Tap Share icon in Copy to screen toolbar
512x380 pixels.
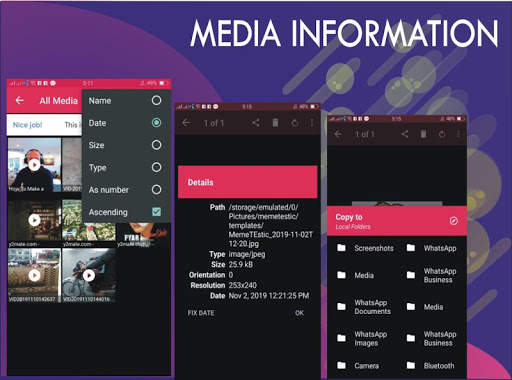[405, 134]
